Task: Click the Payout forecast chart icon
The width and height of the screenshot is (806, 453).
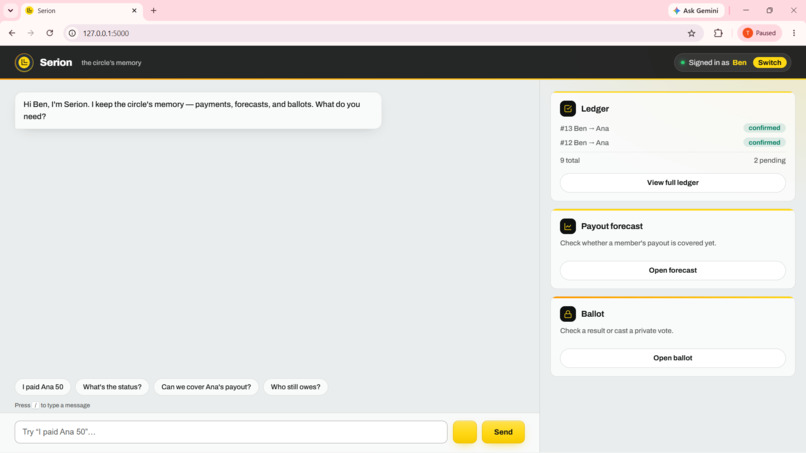Action: pos(567,226)
